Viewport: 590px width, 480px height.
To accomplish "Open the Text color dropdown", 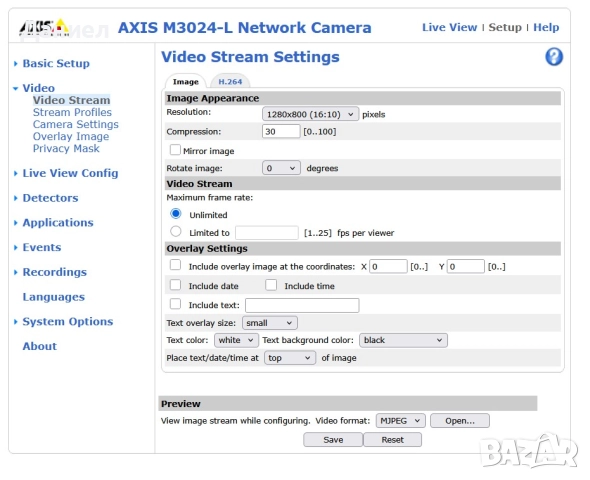I will click(x=236, y=340).
